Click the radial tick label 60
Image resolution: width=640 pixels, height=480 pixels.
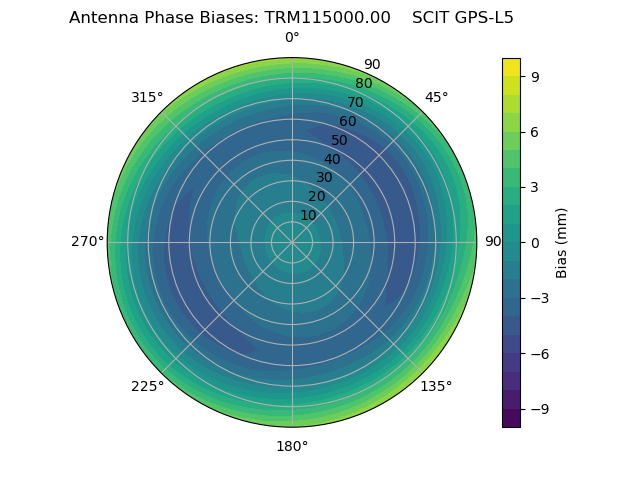pyautogui.click(x=348, y=121)
